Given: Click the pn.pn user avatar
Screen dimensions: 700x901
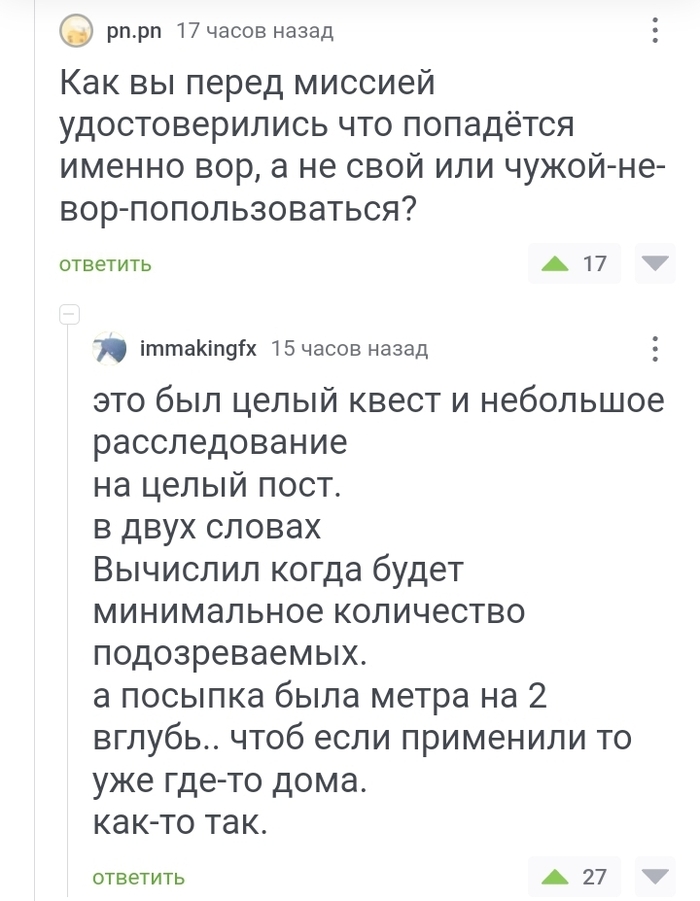Looking at the screenshot, I should click(x=75, y=32).
